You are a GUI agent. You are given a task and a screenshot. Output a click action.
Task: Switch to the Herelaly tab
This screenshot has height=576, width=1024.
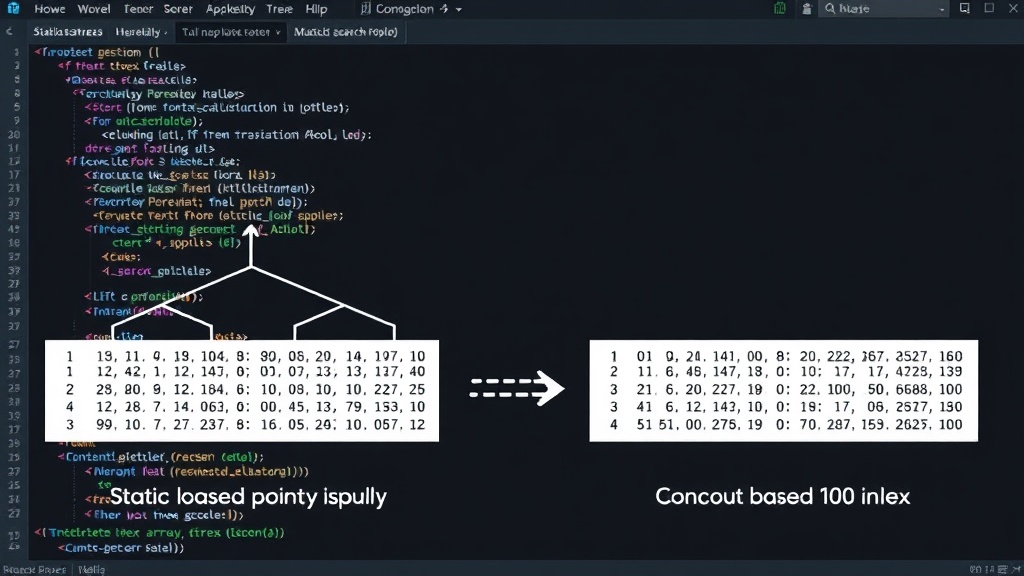[x=138, y=31]
